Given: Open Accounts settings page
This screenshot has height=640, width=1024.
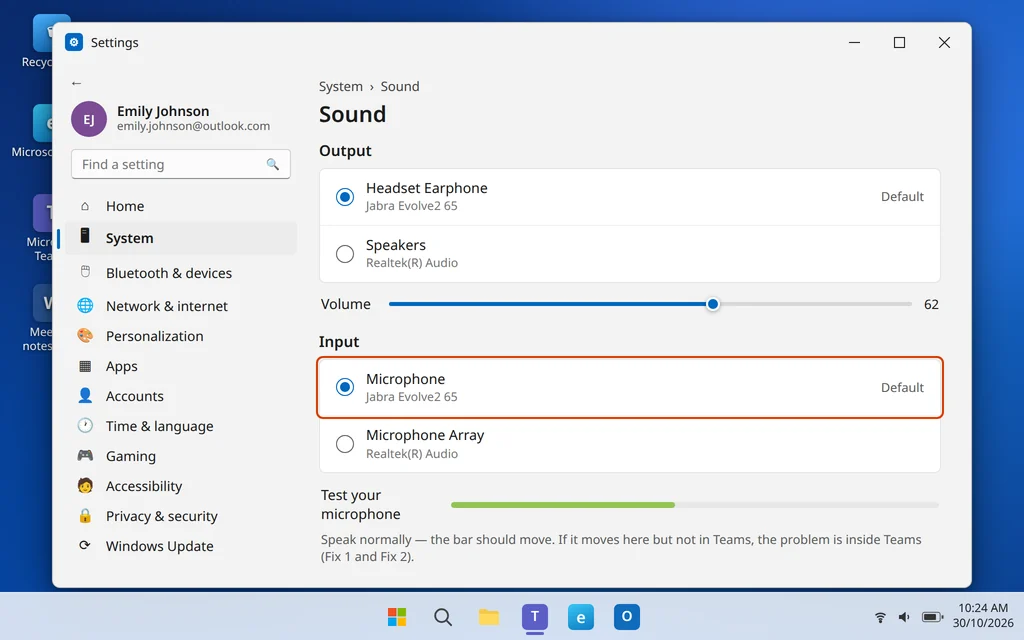Looking at the screenshot, I should coord(180,396).
